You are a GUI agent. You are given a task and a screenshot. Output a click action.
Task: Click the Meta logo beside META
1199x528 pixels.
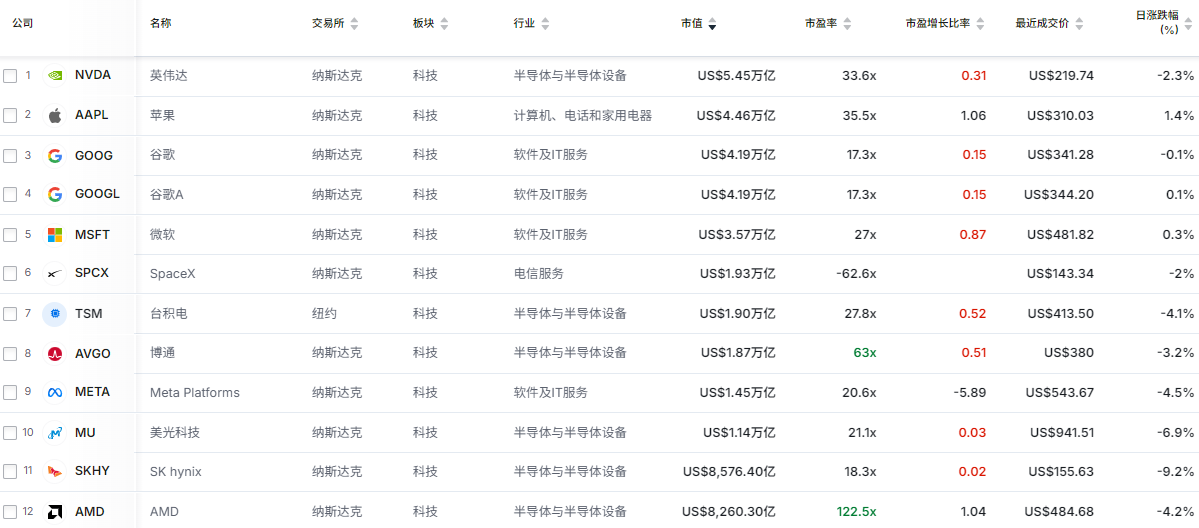coord(55,393)
